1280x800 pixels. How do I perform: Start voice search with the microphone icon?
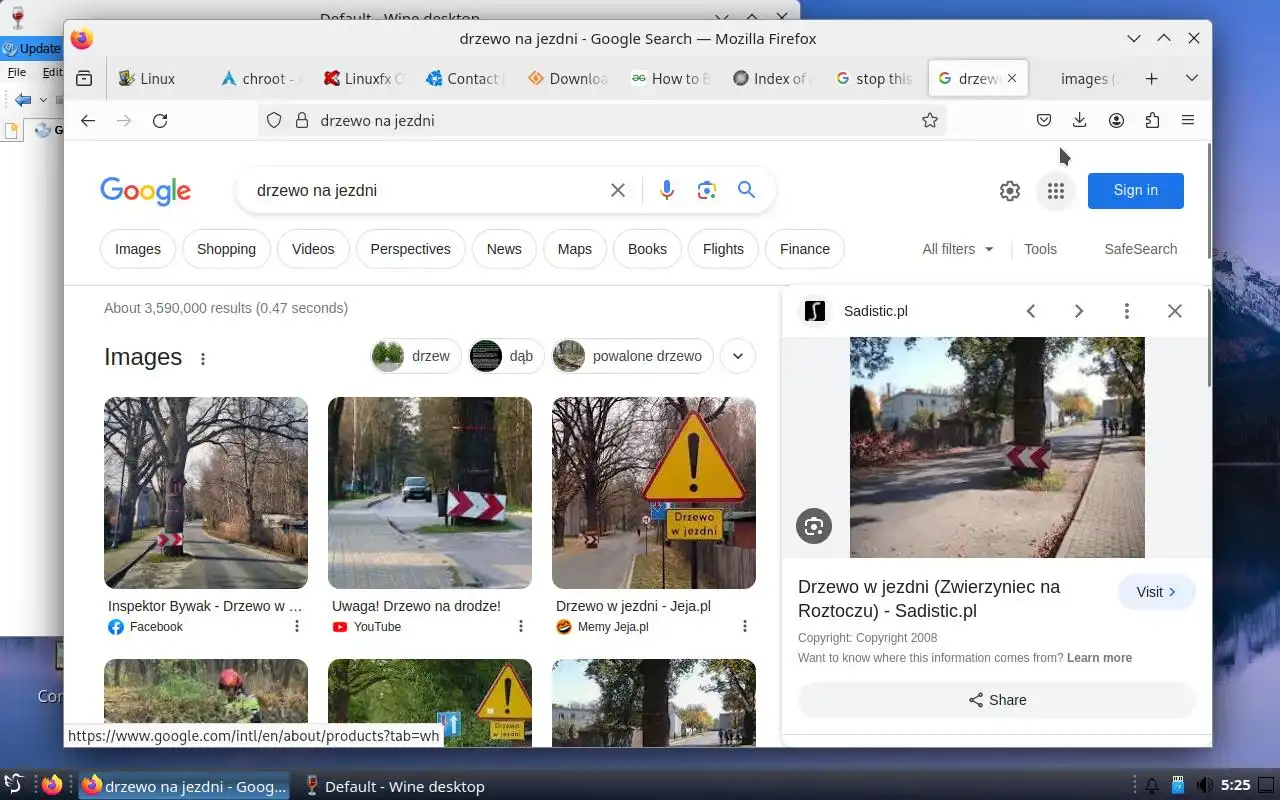(667, 190)
